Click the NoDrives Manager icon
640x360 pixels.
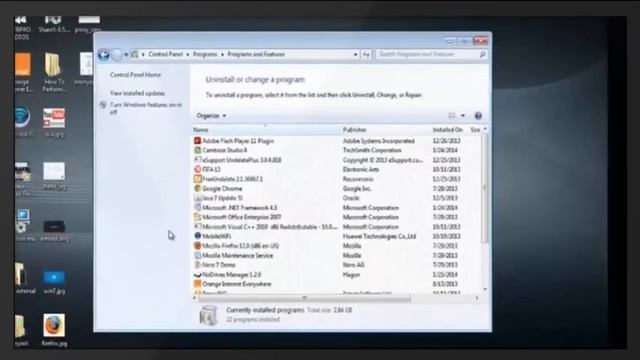[x=198, y=275]
